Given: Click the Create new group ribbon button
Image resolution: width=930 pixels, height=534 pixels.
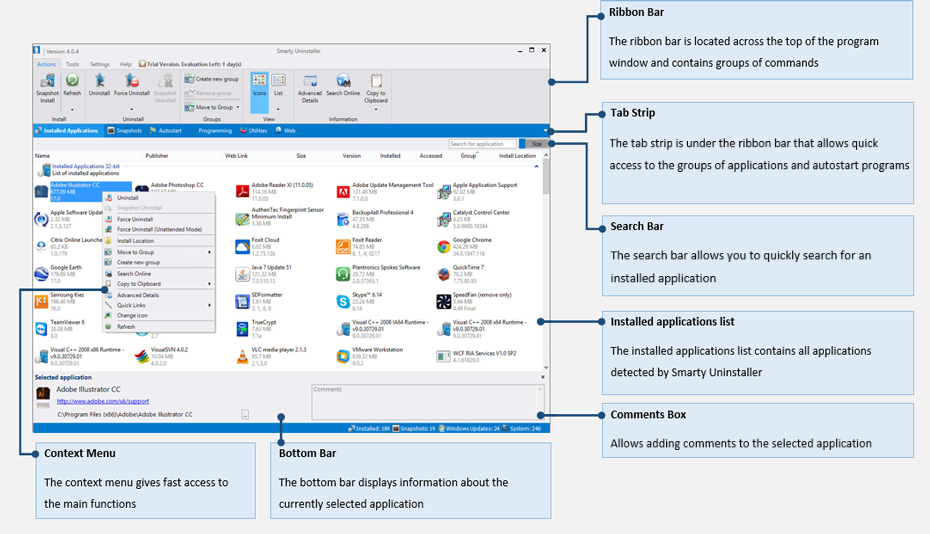Looking at the screenshot, I should [x=214, y=78].
